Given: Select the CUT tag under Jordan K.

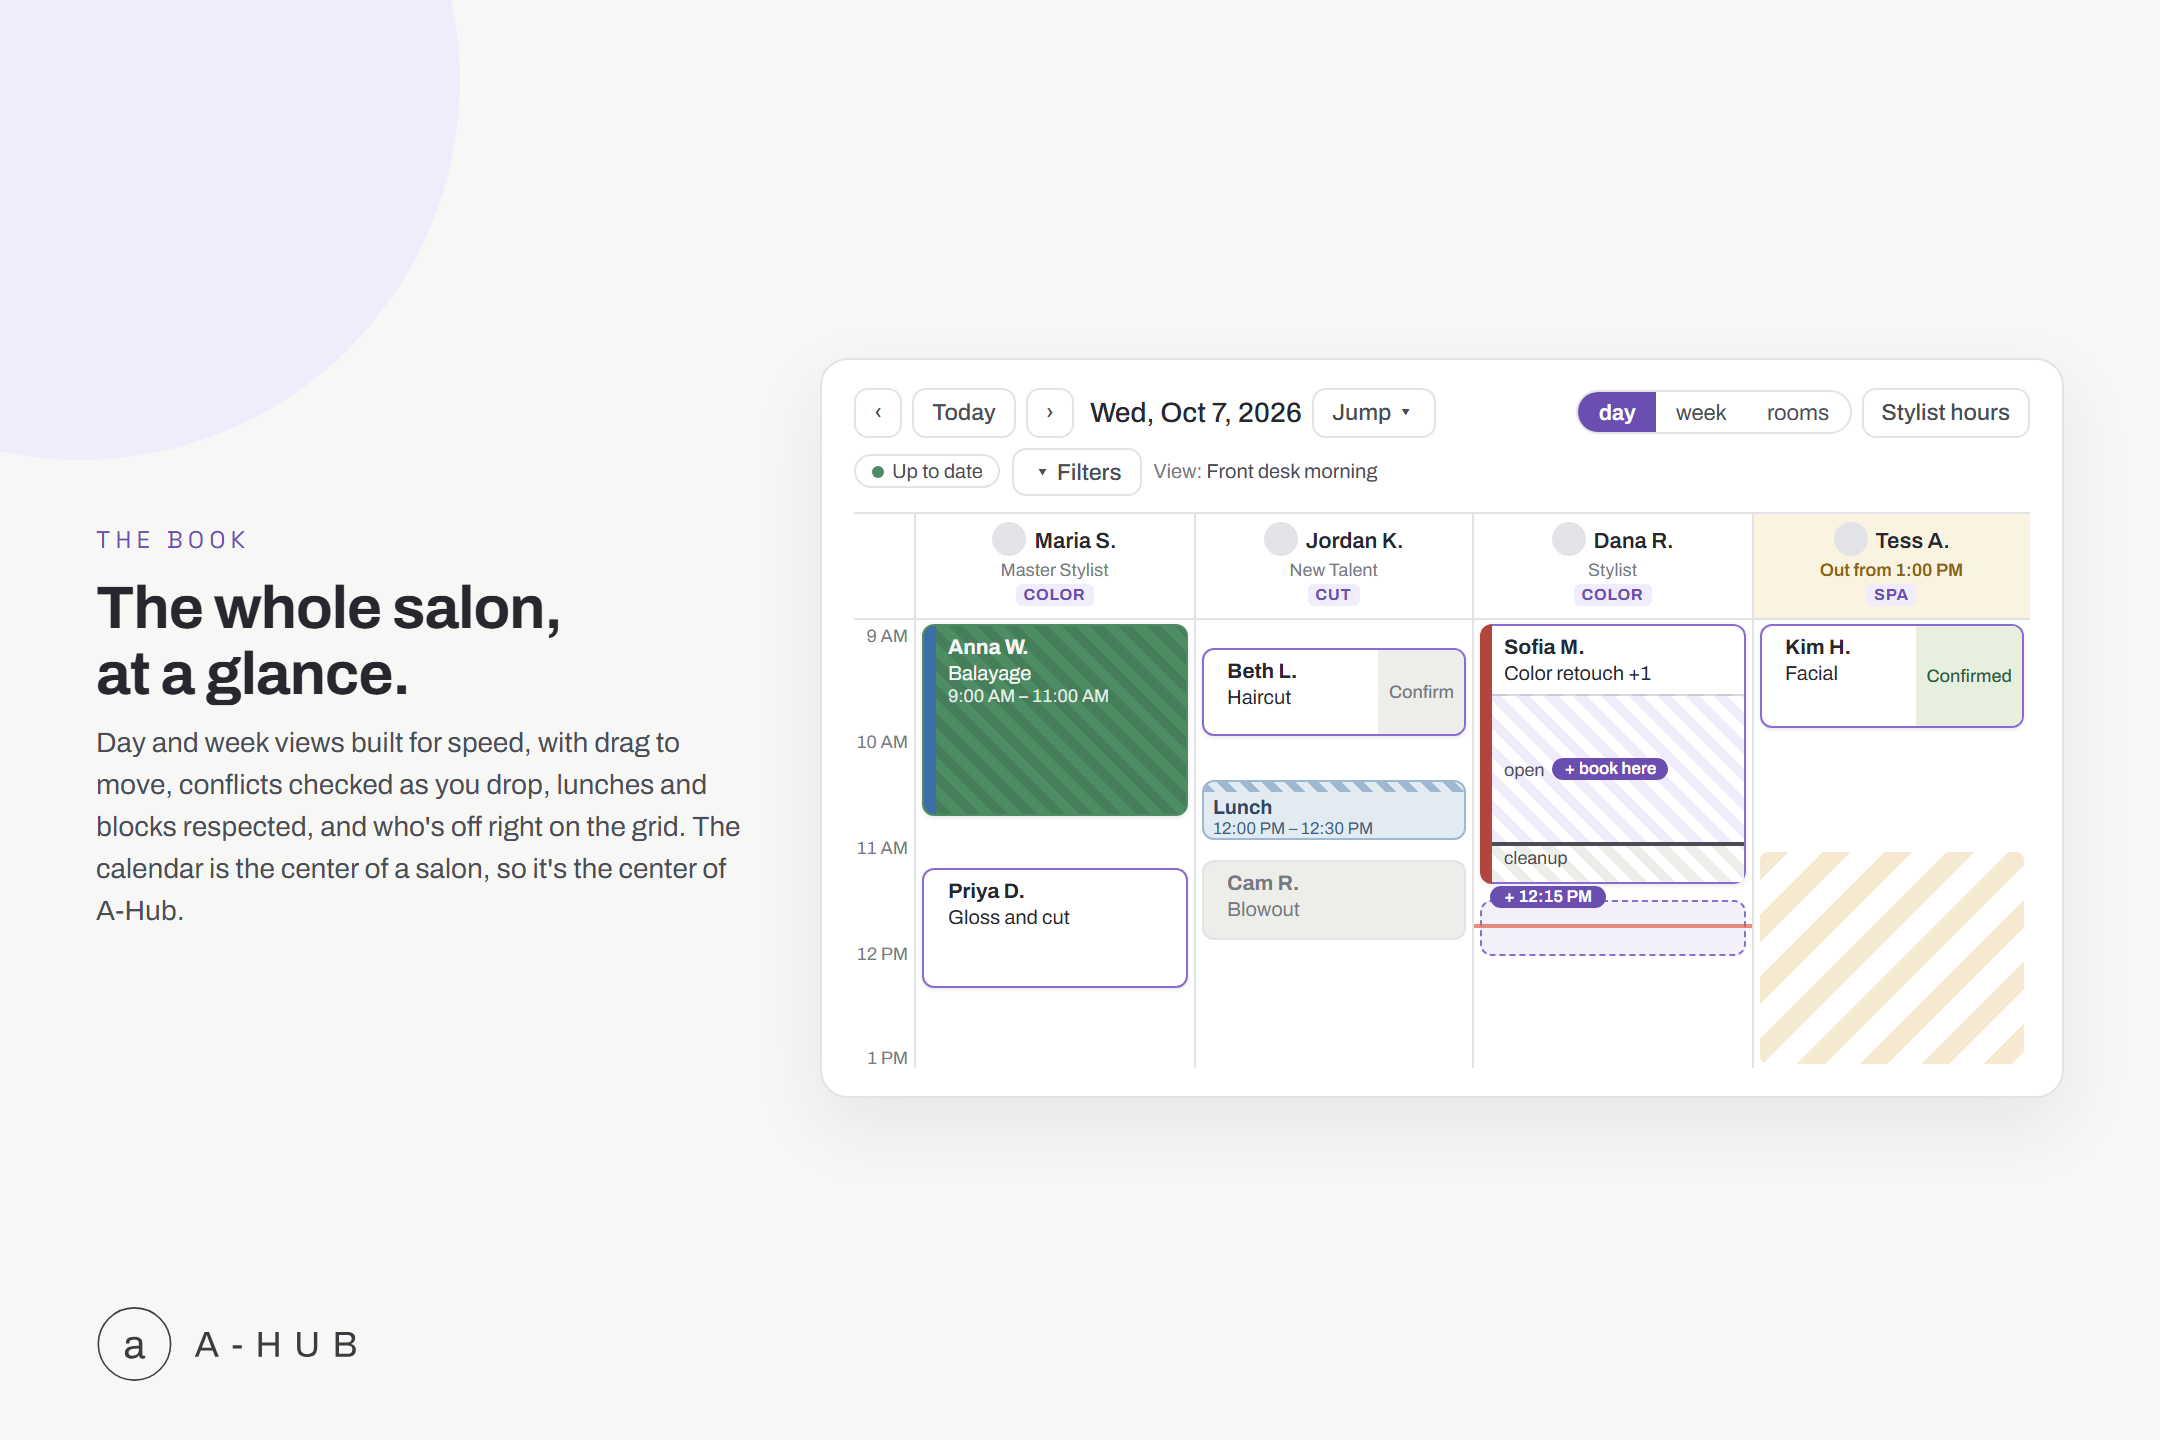Looking at the screenshot, I should (x=1333, y=595).
